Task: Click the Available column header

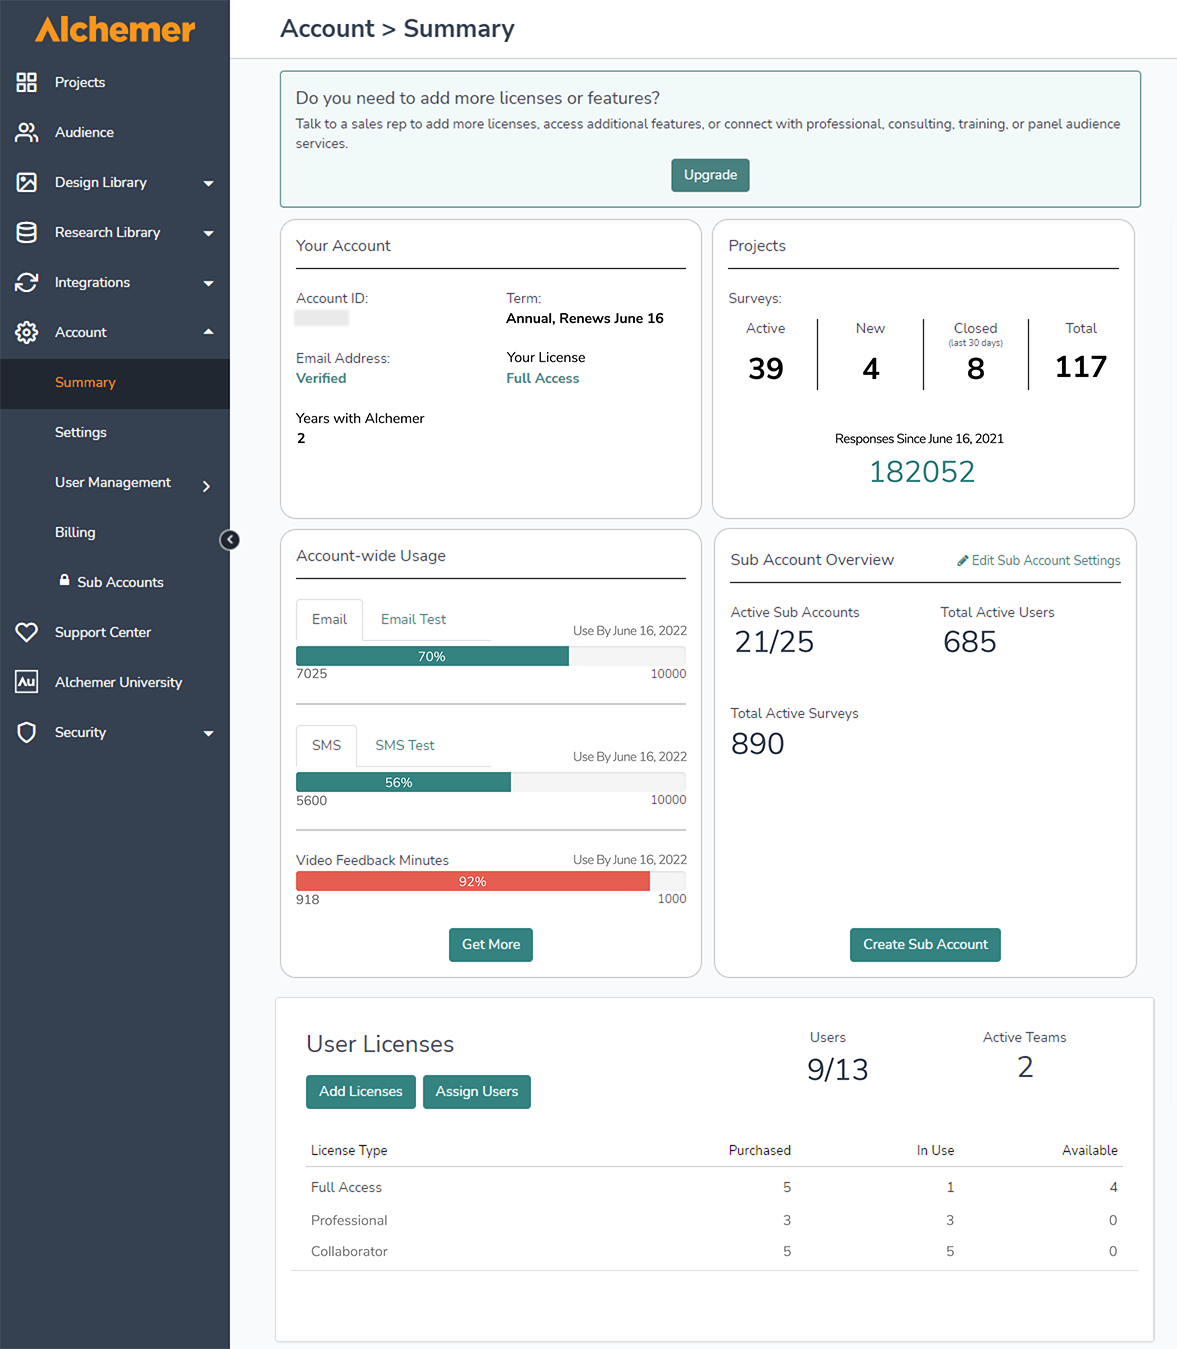Action: pos(1090,1151)
